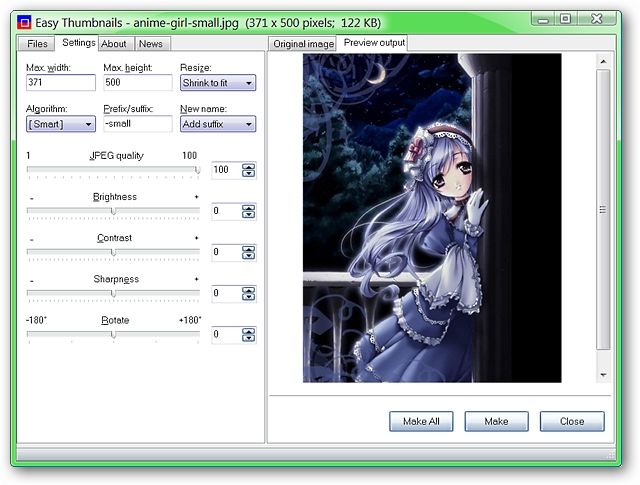This screenshot has width=640, height=485.
Task: Click the Contrast slider thumb
Action: point(113,252)
